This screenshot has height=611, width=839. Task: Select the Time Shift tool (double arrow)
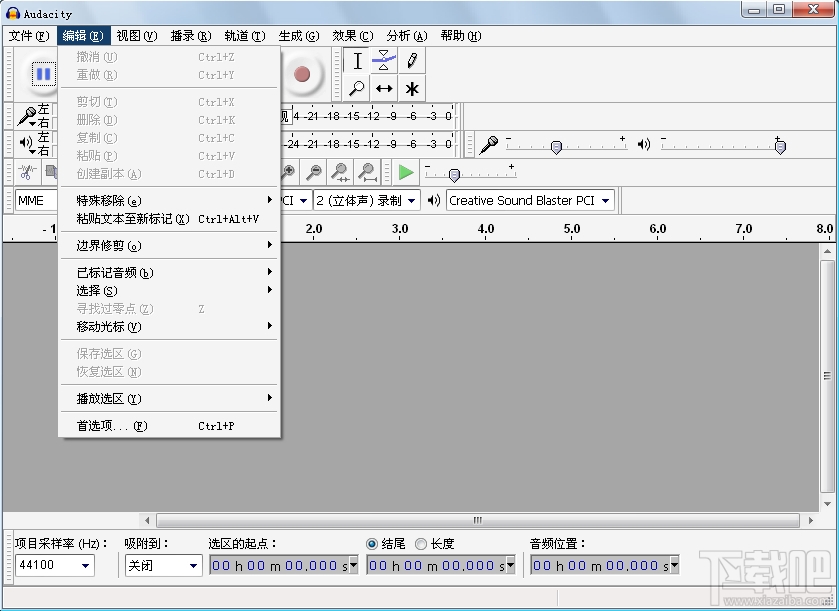[x=384, y=88]
